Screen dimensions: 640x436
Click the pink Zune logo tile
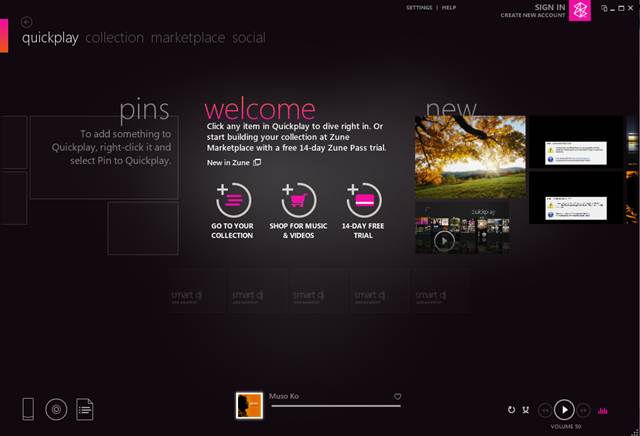coord(580,10)
